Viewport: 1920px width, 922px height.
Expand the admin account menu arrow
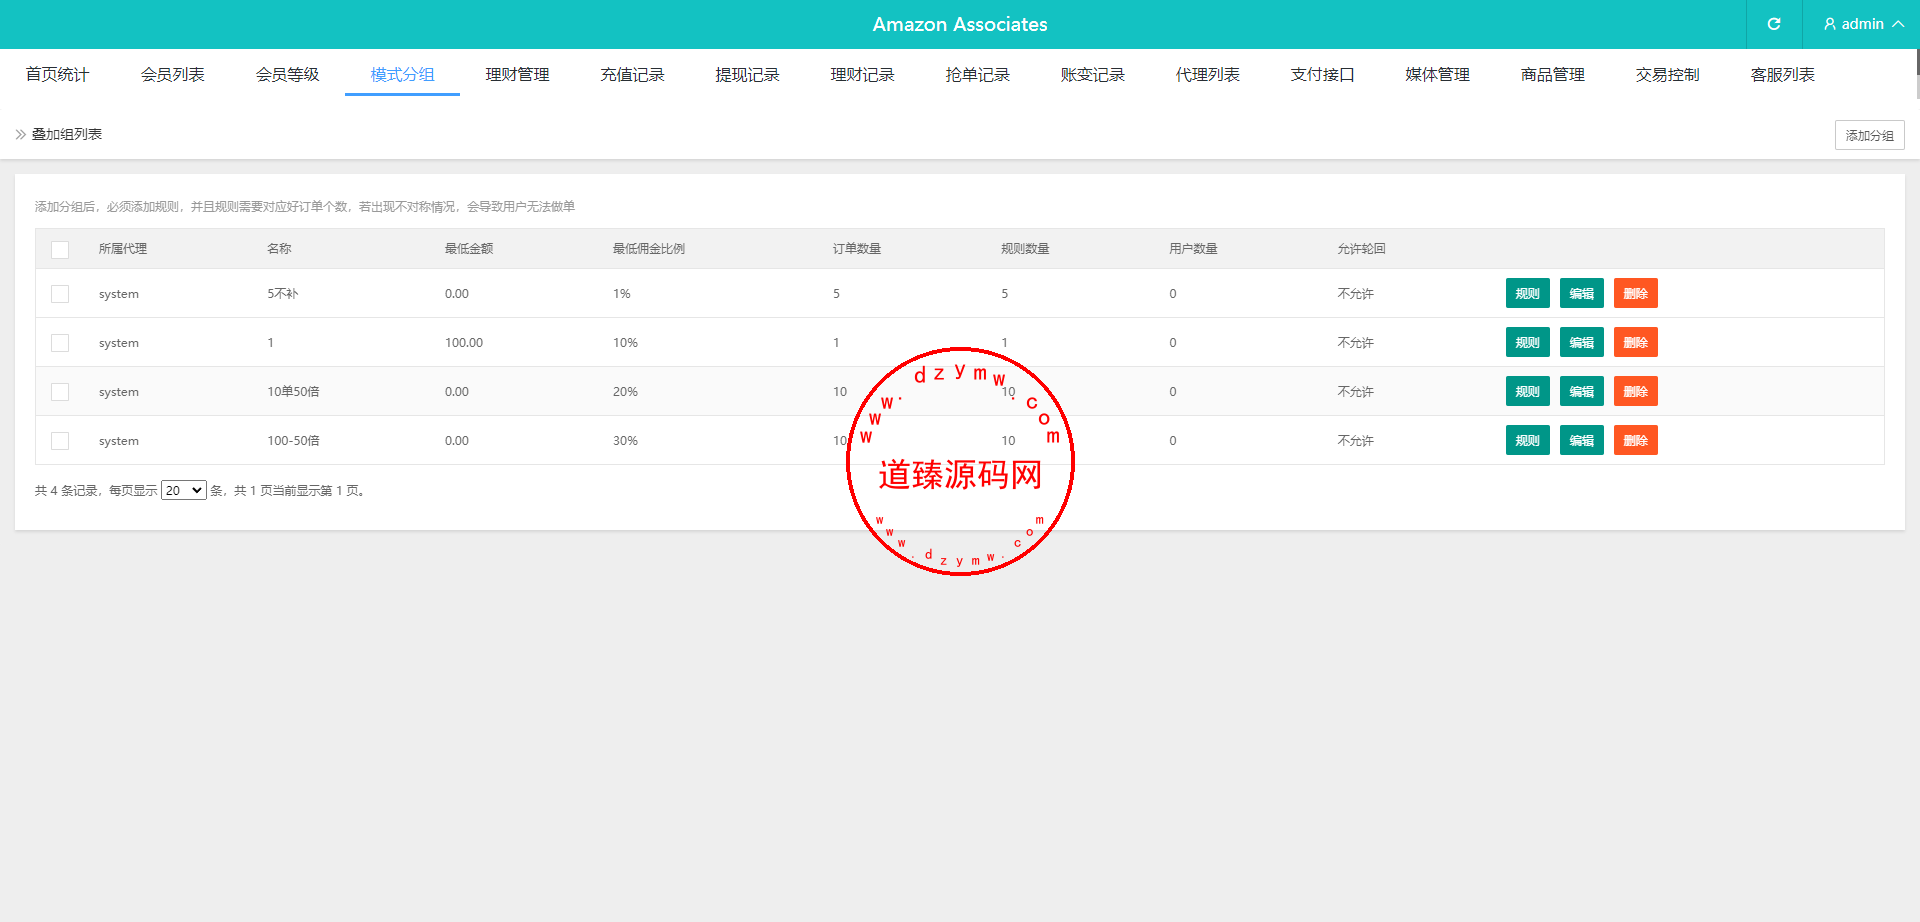pyautogui.click(x=1898, y=24)
